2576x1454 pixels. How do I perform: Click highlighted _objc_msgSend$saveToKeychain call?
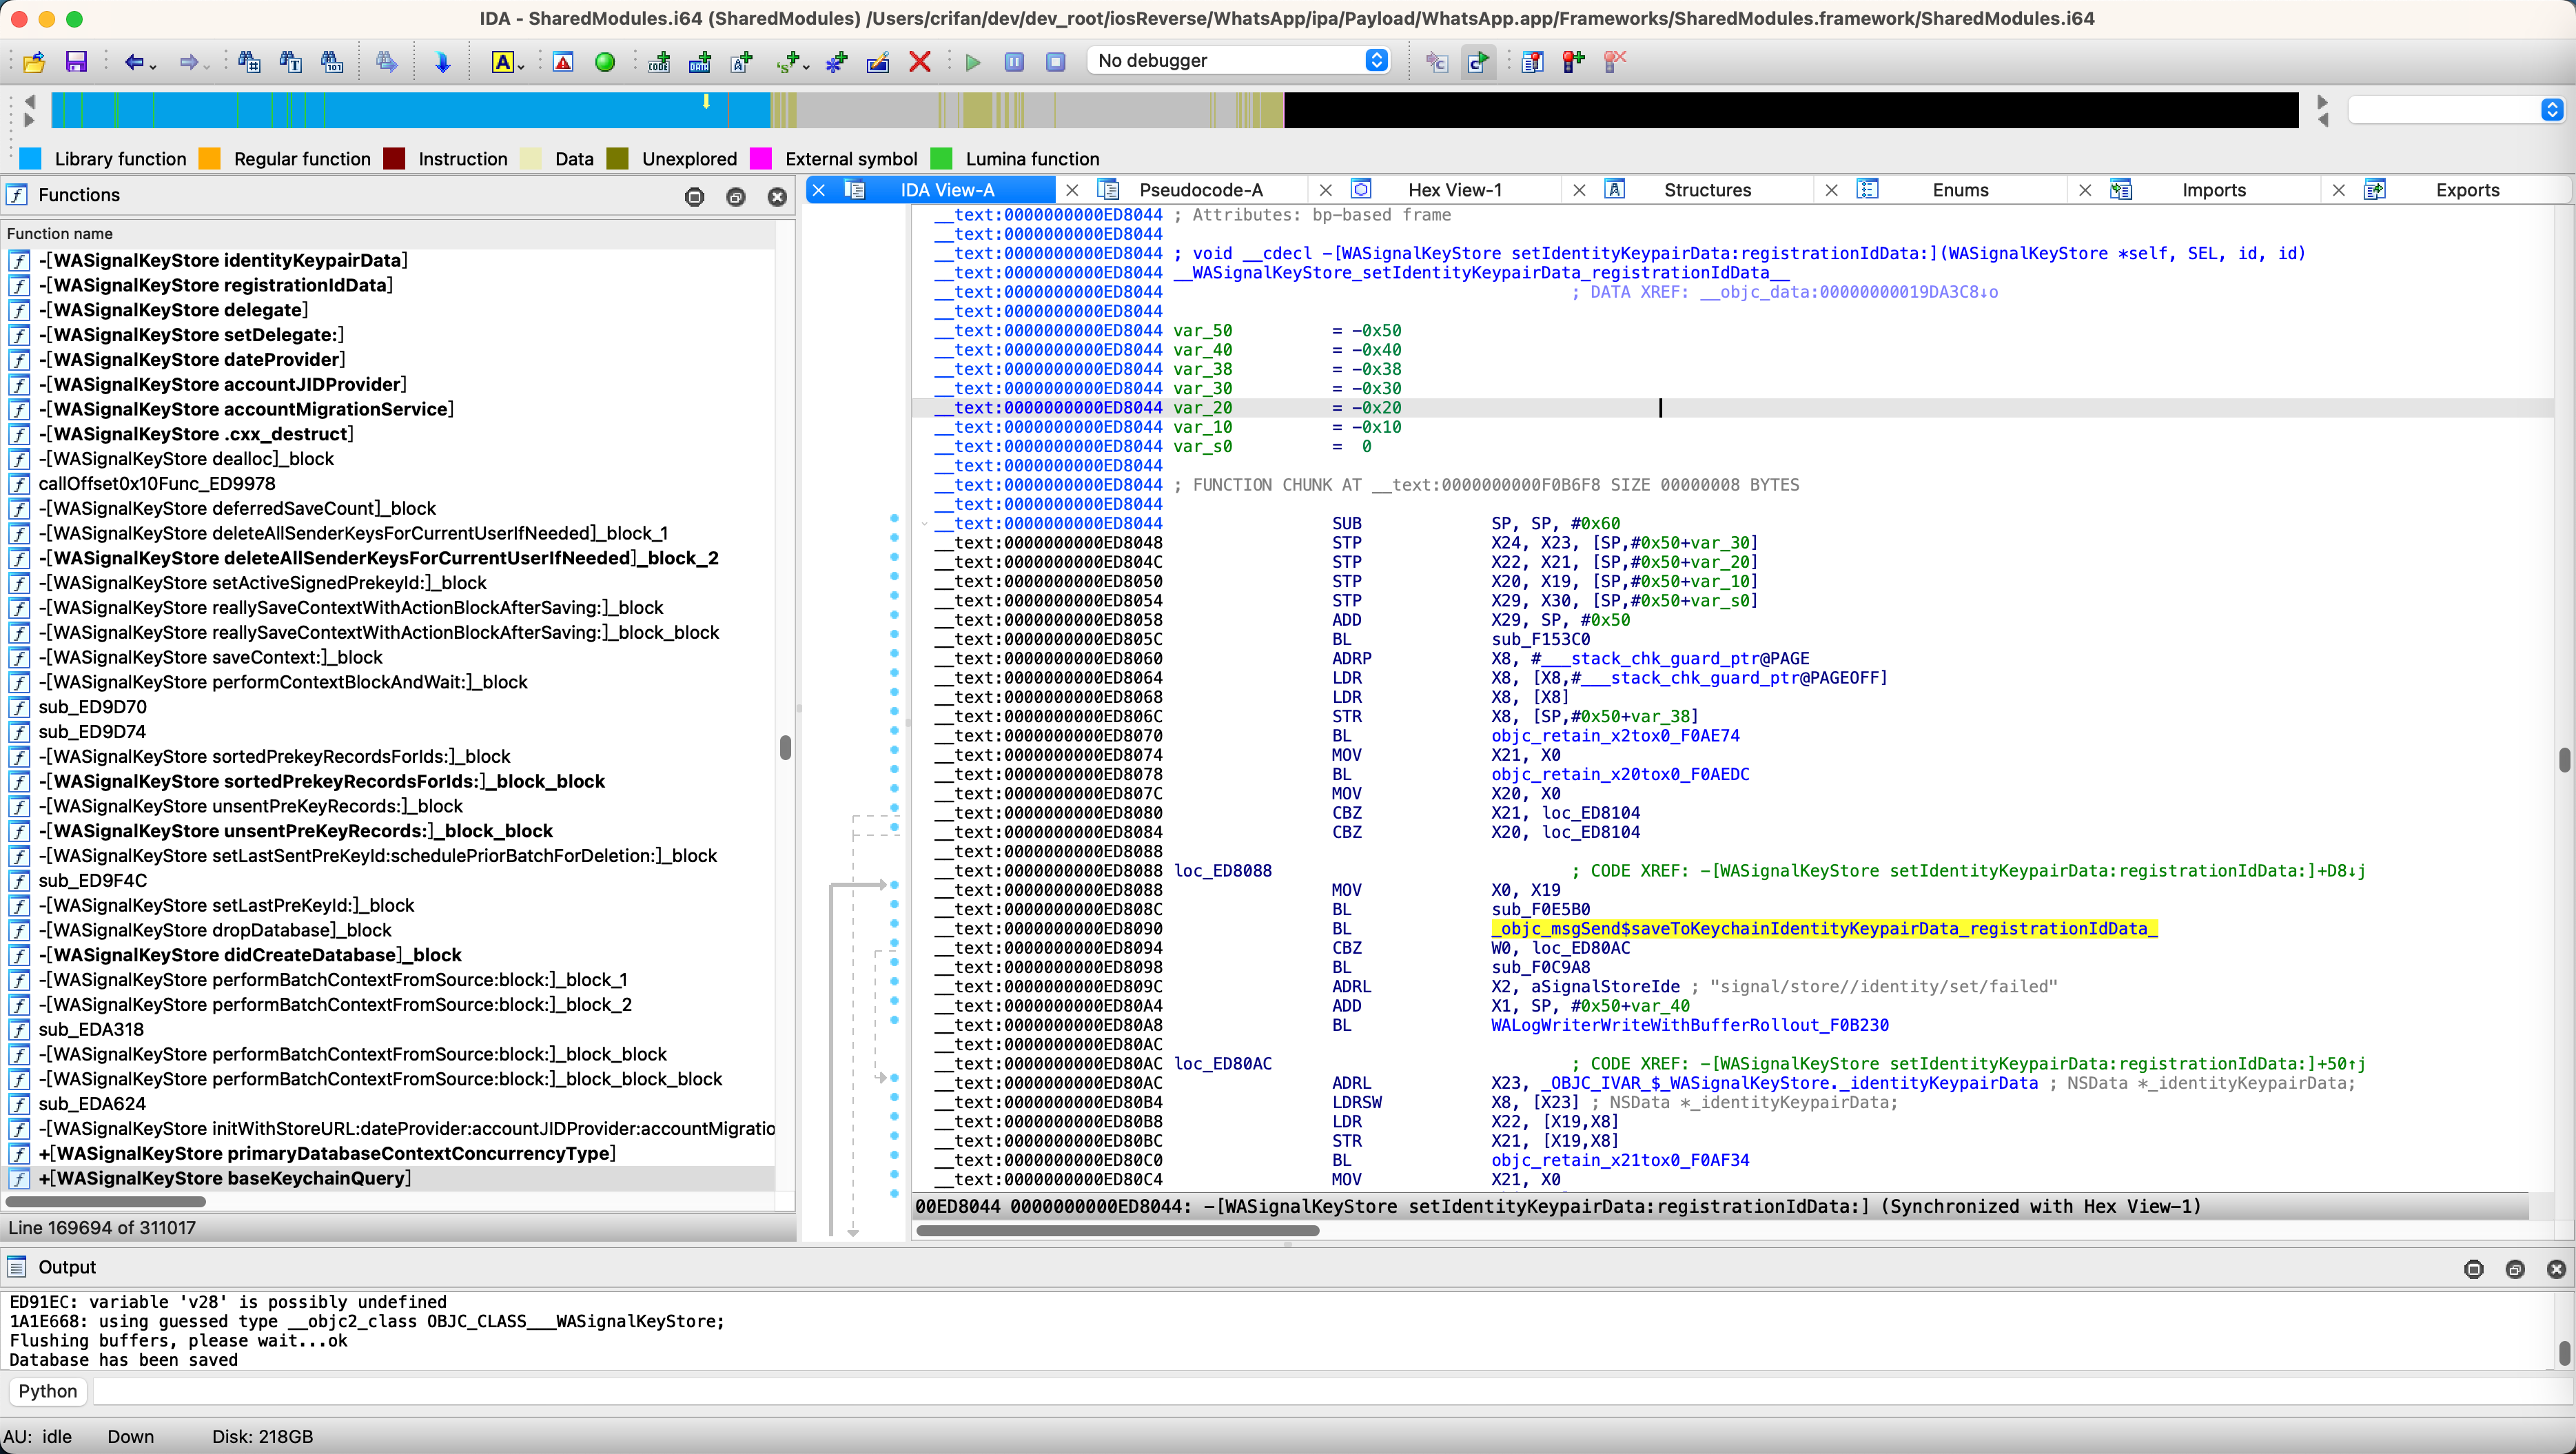tap(1824, 929)
